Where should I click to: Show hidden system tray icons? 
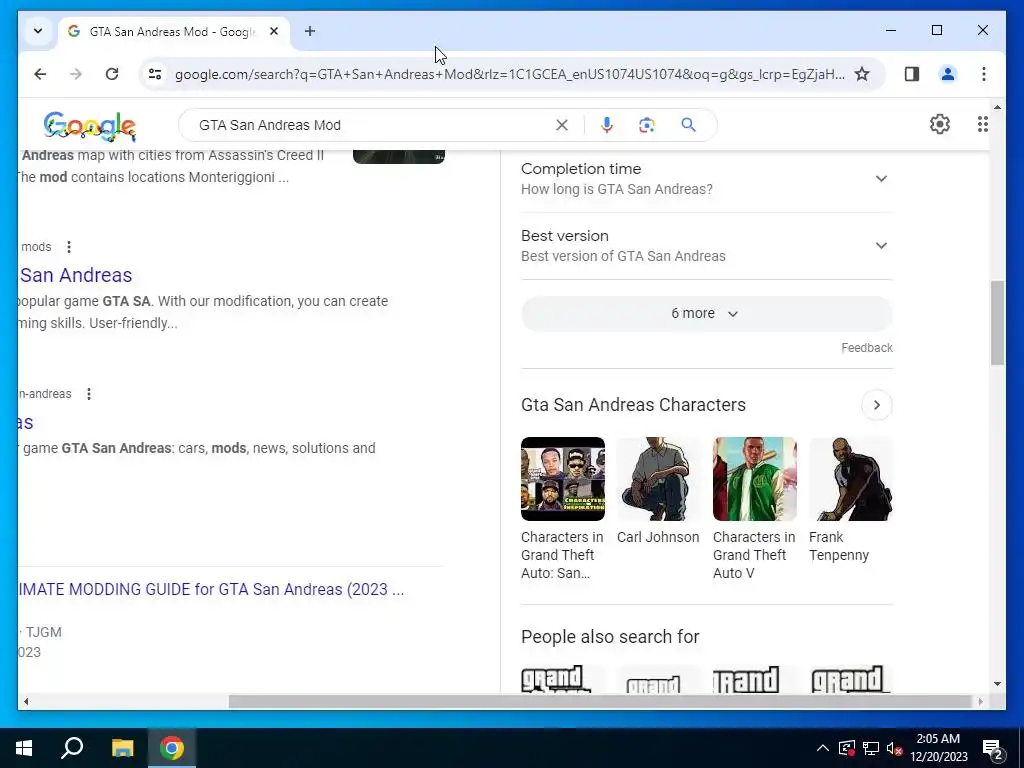(823, 748)
